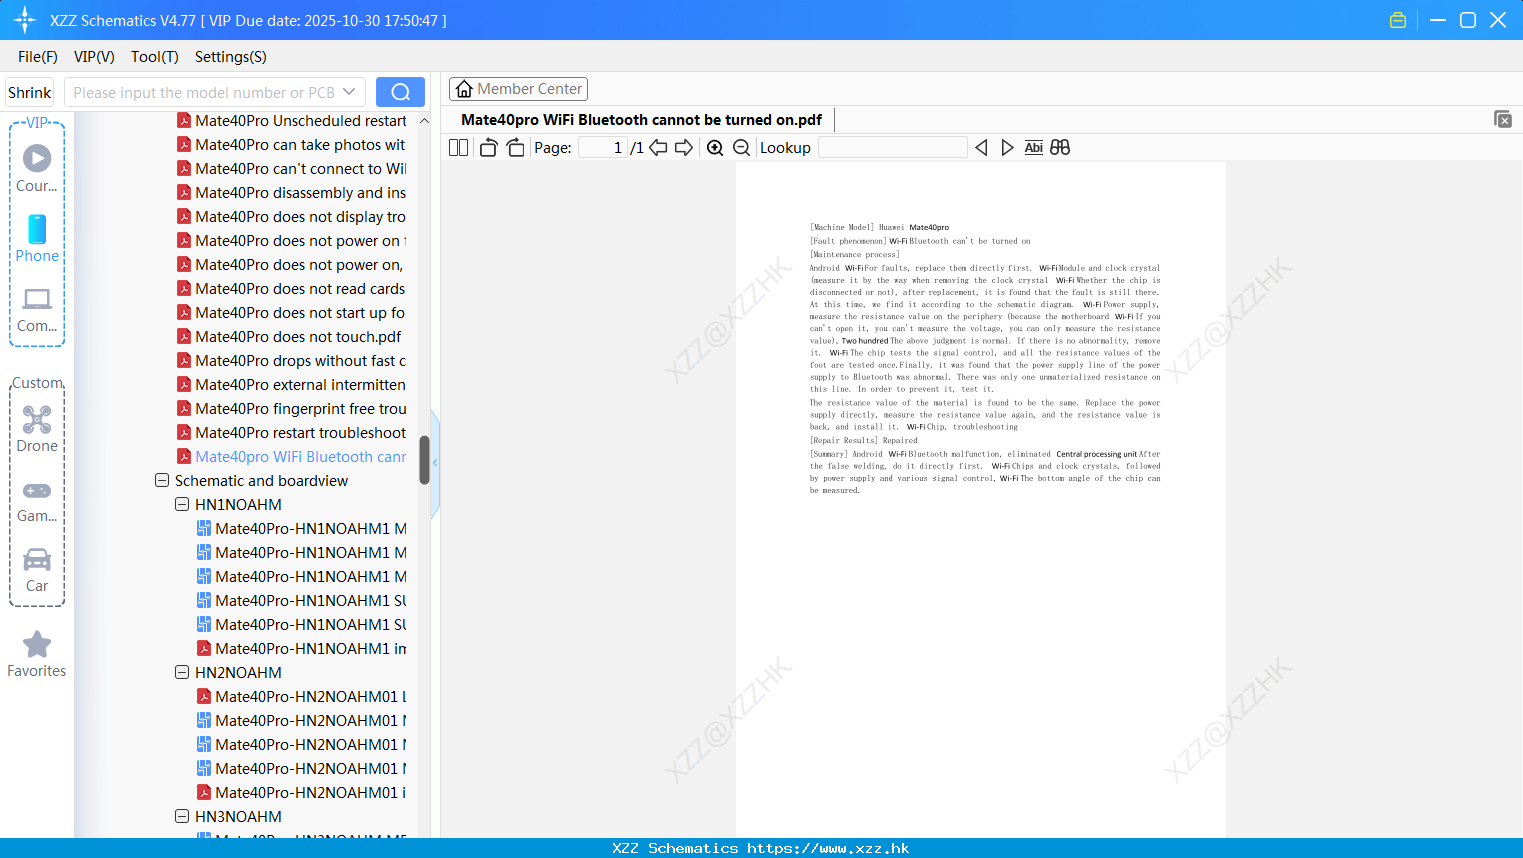
Task: Open Mate40Pro does not start up file
Action: [x=291, y=312]
